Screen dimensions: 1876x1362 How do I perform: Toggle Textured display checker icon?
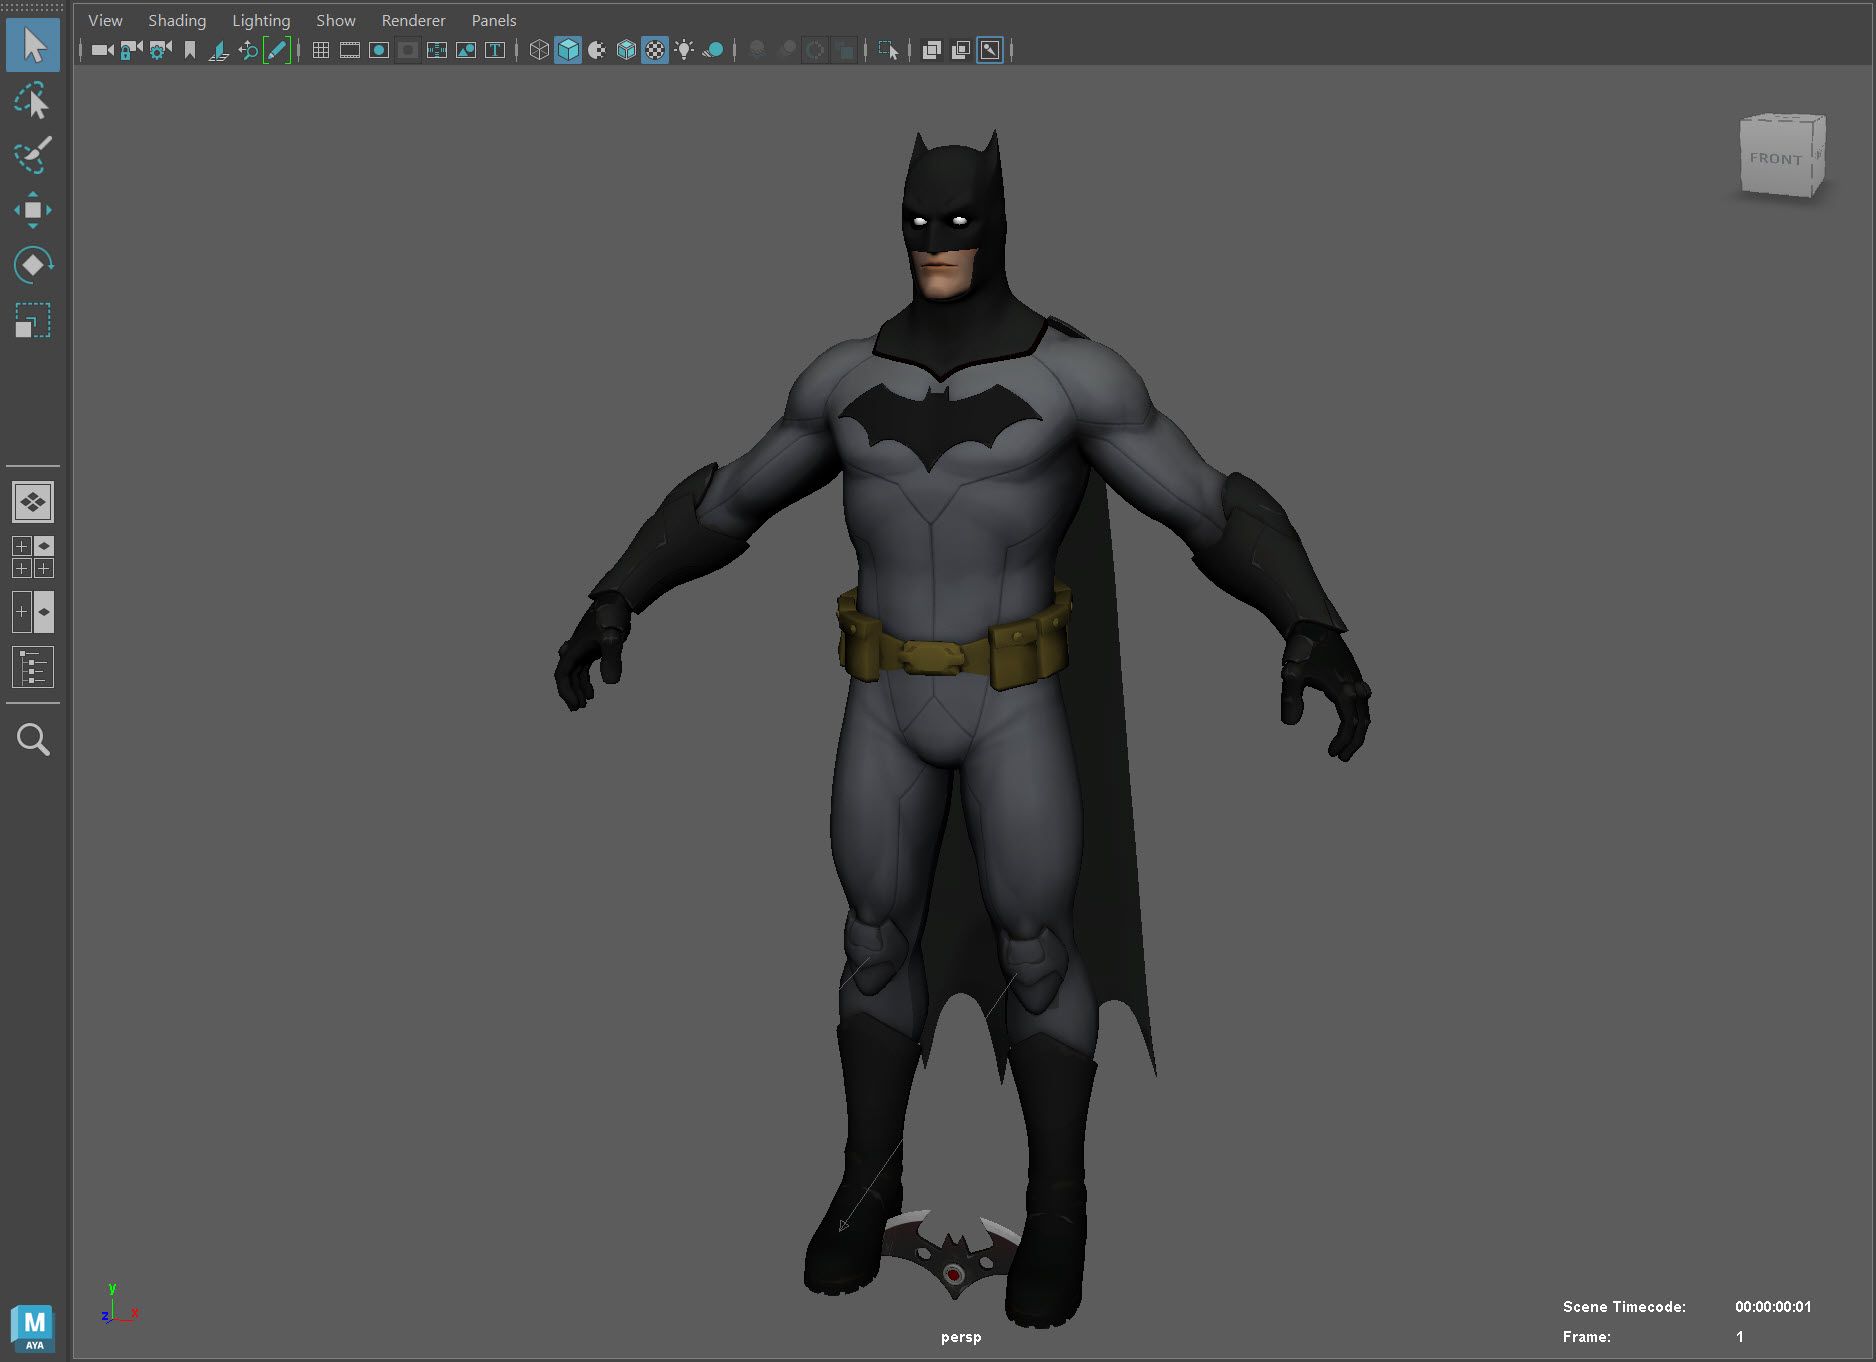coord(655,50)
